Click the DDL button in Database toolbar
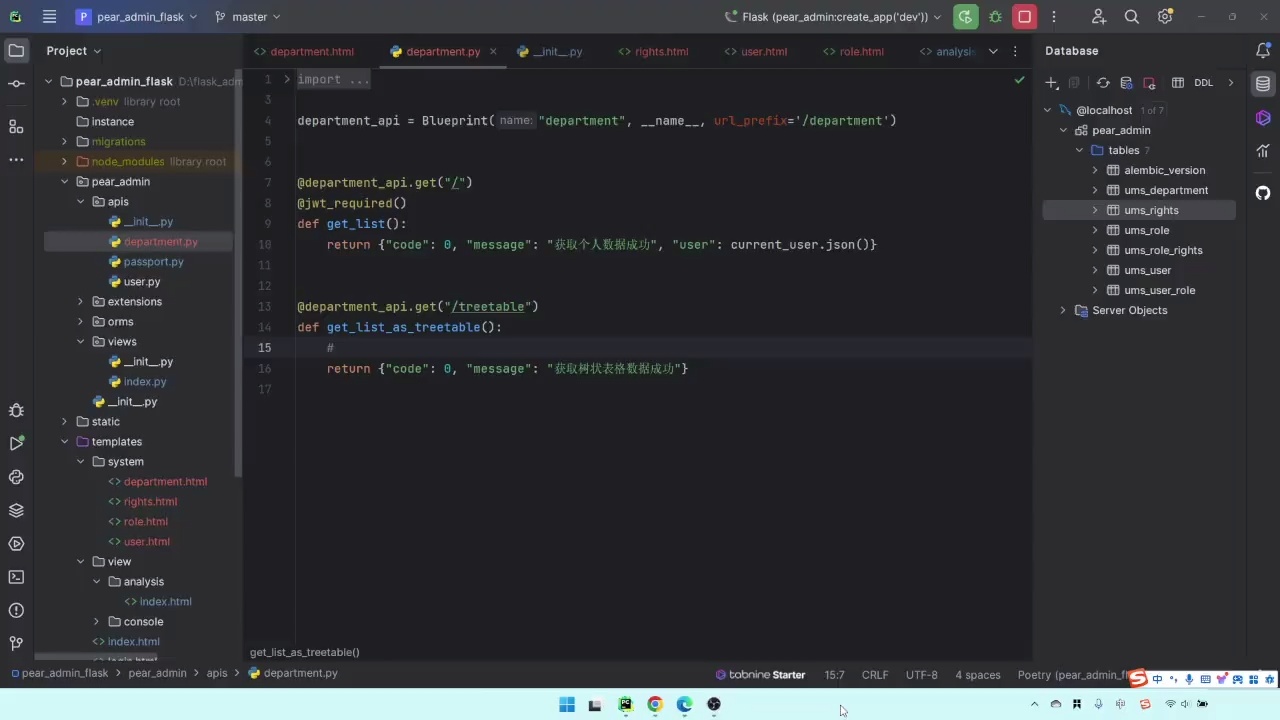 click(x=1203, y=83)
